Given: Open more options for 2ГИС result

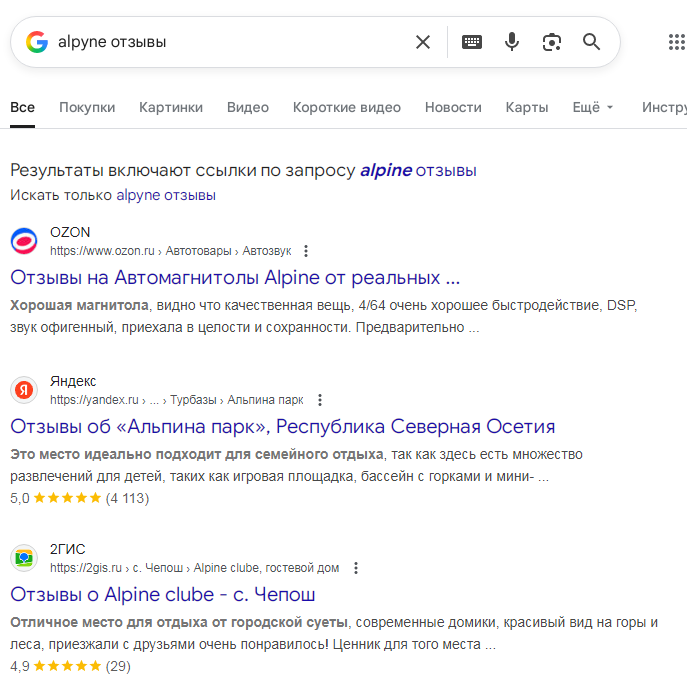Looking at the screenshot, I should pos(355,568).
